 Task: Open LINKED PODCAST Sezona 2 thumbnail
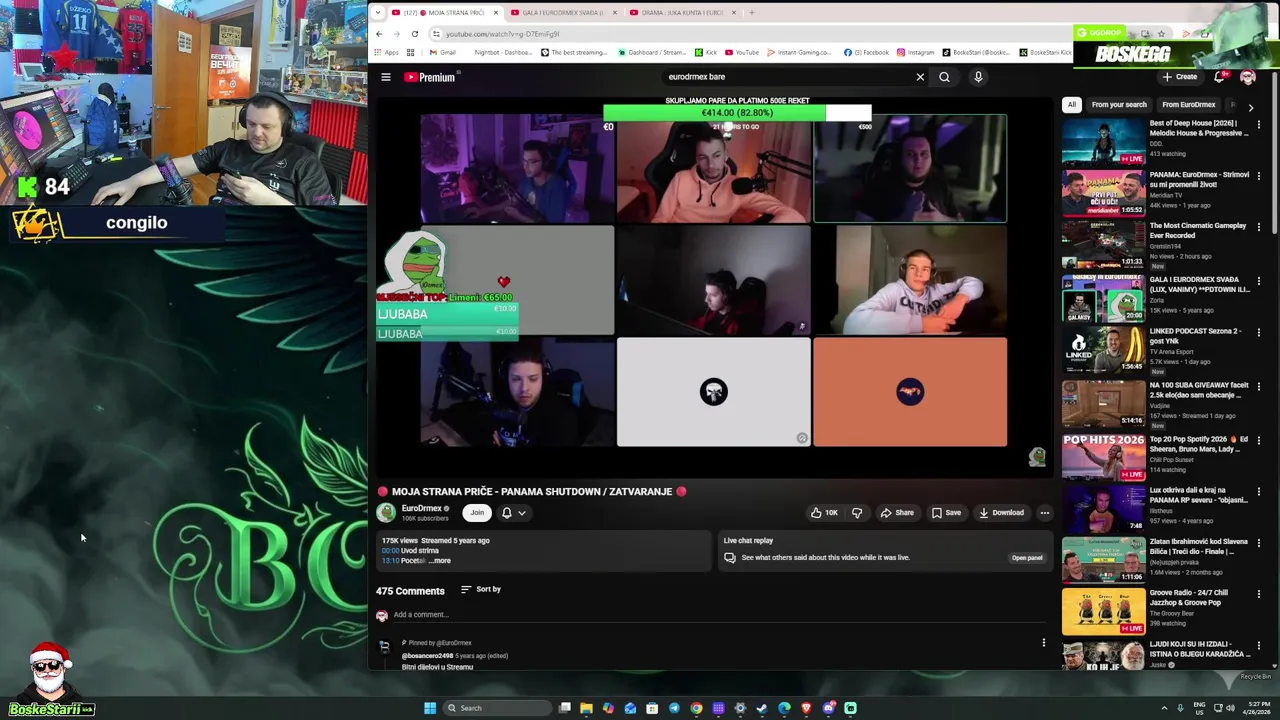[1104, 349]
